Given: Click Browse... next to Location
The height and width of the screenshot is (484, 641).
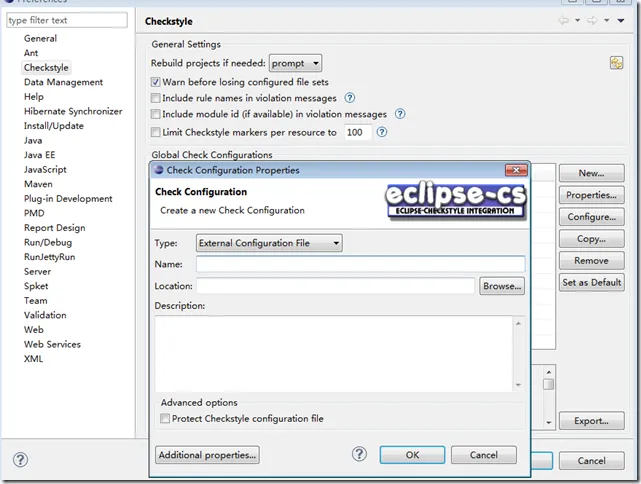Looking at the screenshot, I should tap(502, 286).
